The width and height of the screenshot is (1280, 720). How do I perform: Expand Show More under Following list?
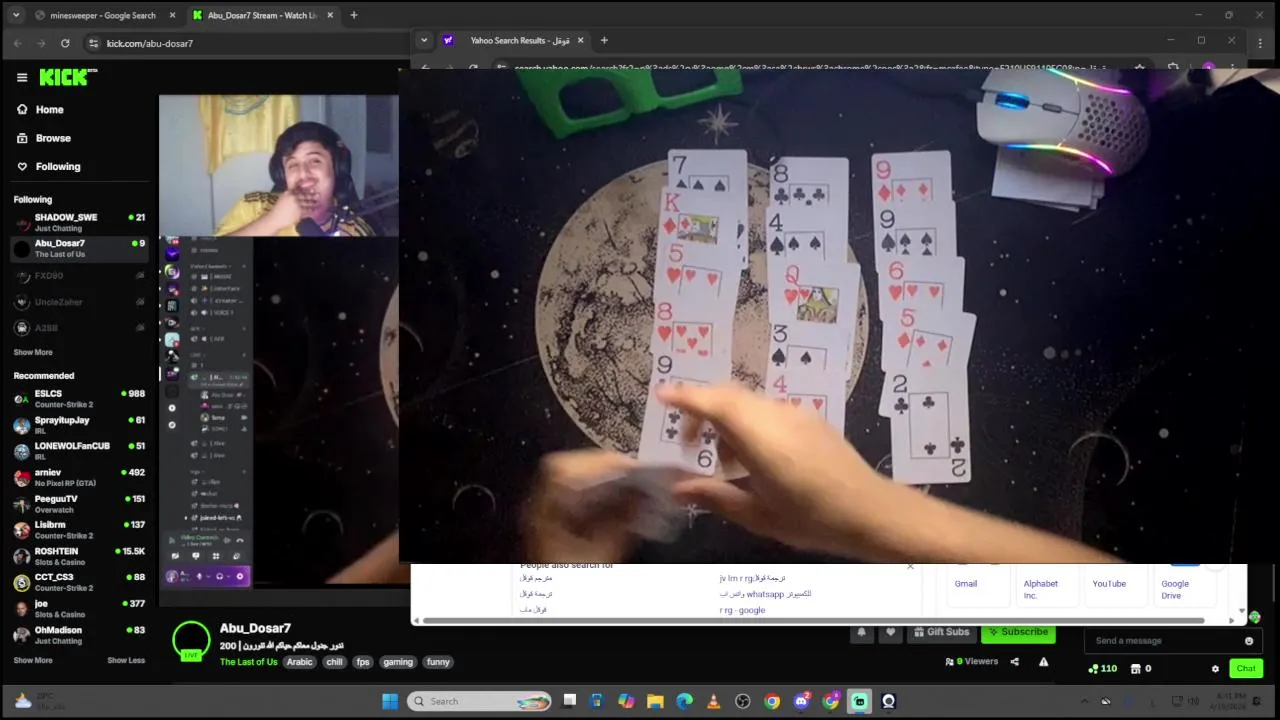pos(33,352)
